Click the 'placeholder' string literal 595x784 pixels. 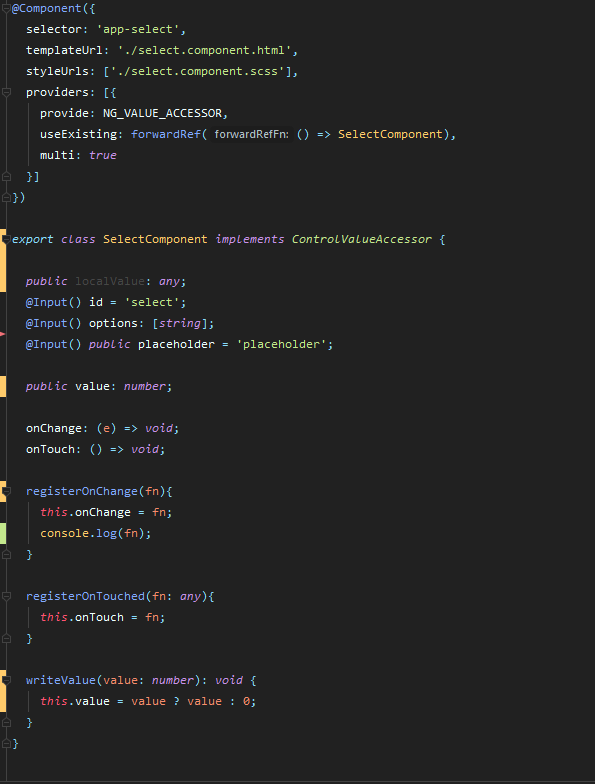point(282,344)
